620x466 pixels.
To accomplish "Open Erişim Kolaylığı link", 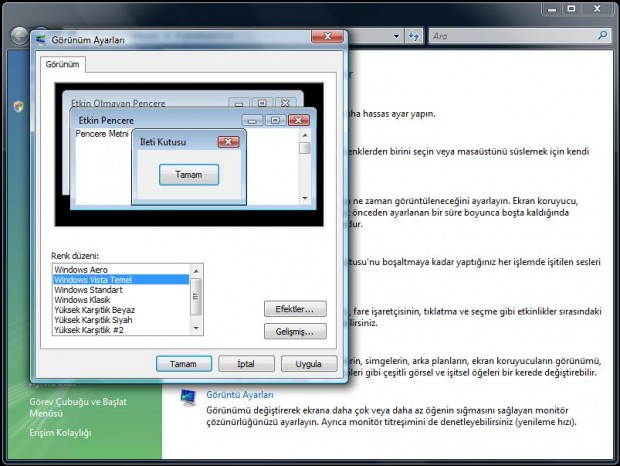I will (60, 433).
